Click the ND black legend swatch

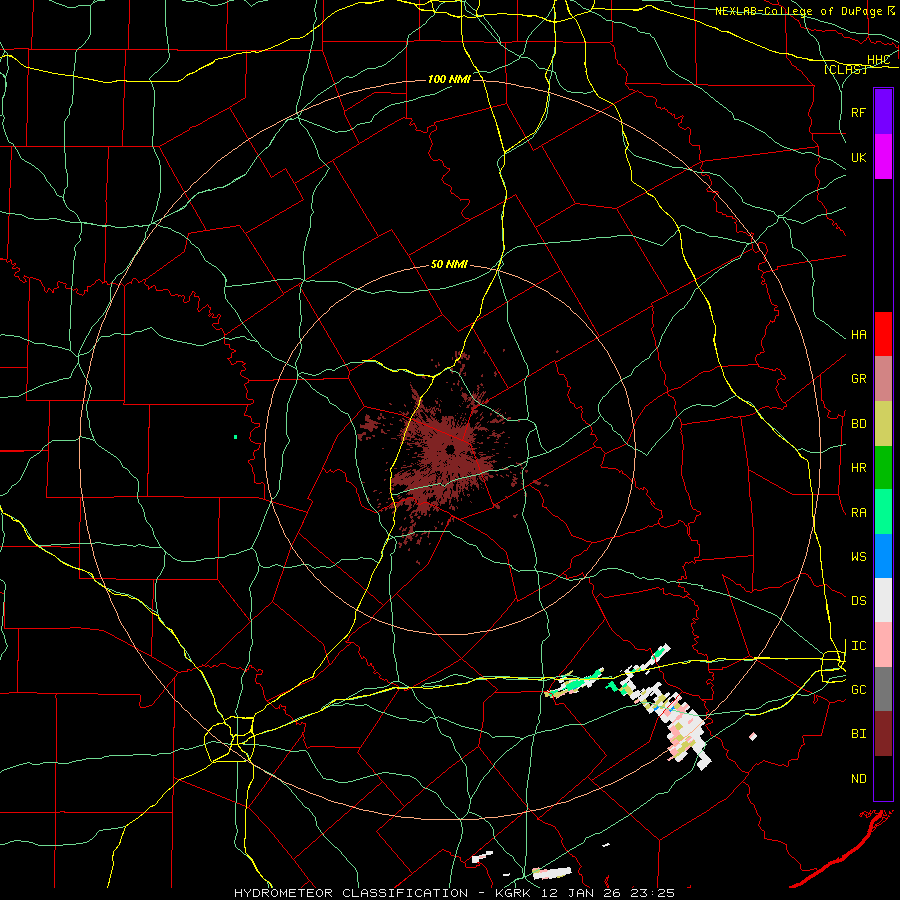click(x=883, y=778)
